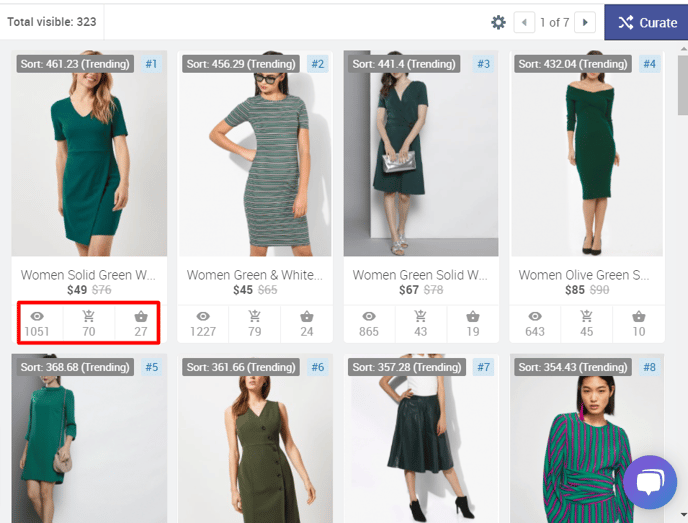Open the settings gear icon
This screenshot has width=688, height=523.
coord(498,22)
